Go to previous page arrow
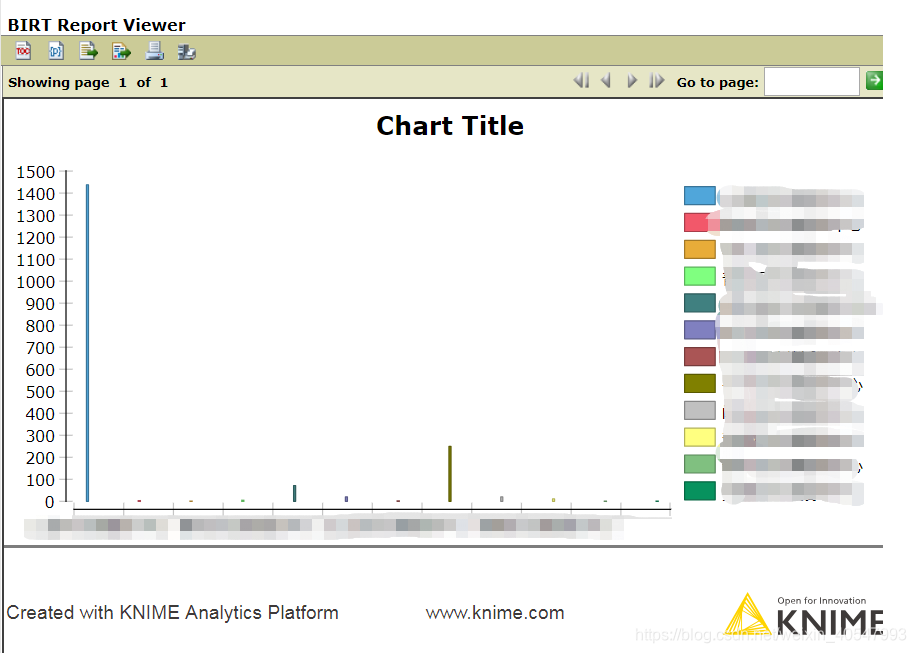This screenshot has height=653, width=916. point(606,81)
